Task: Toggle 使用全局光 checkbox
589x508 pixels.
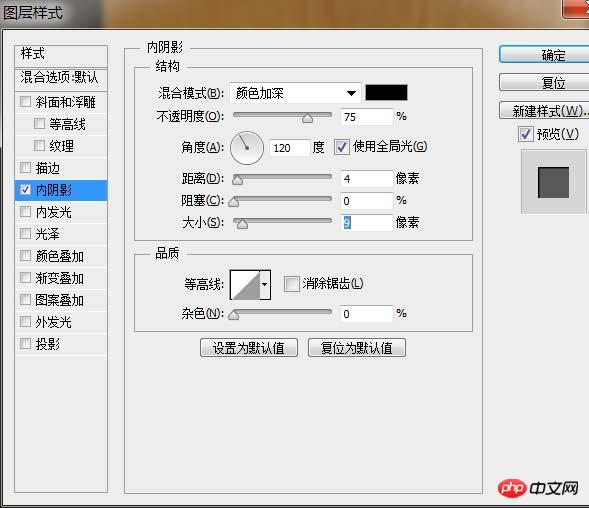Action: pyautogui.click(x=342, y=147)
